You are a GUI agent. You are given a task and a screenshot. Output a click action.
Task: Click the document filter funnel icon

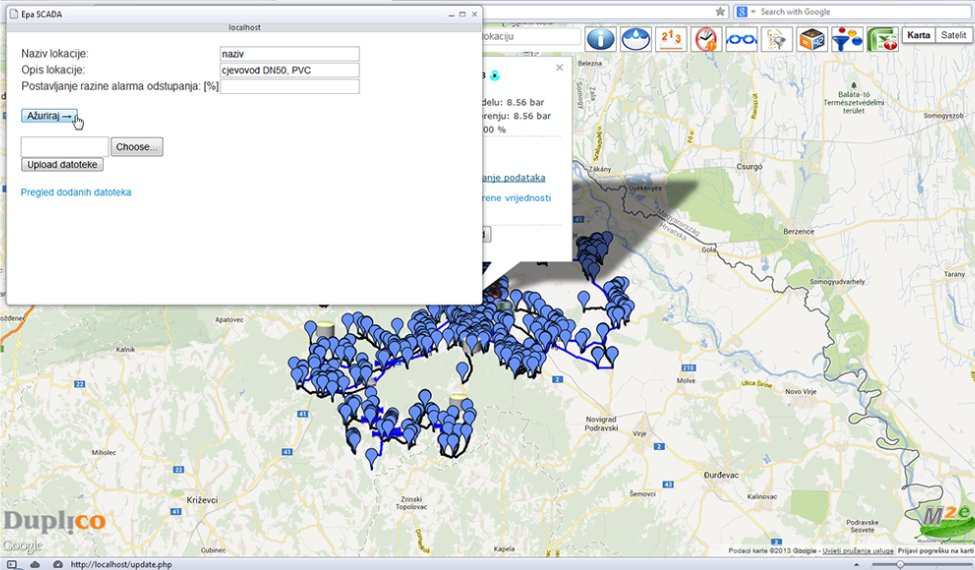776,39
